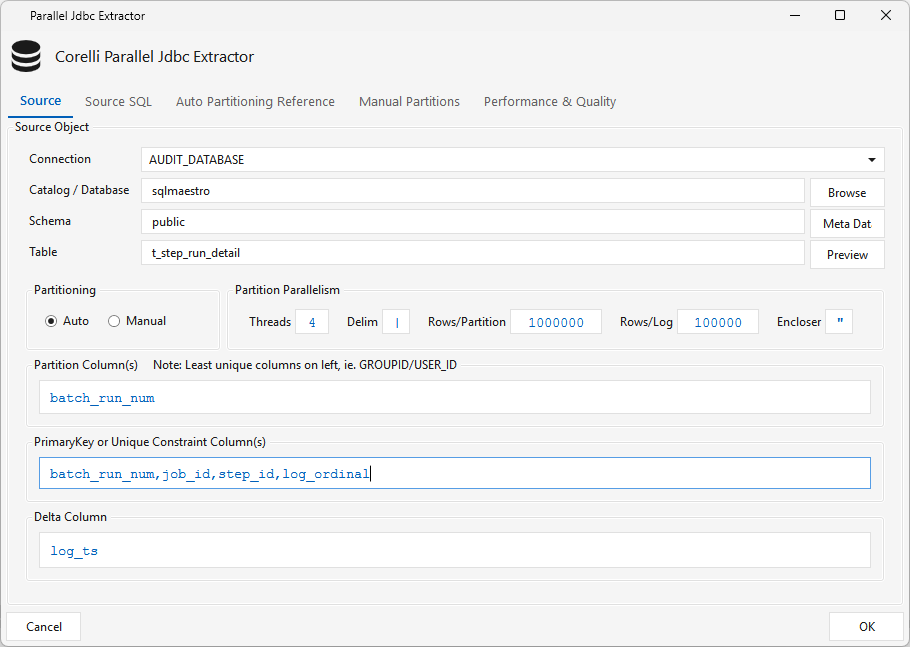910x647 pixels.
Task: Minimize the Parallel Jdbc Extractor window
Action: click(x=795, y=16)
